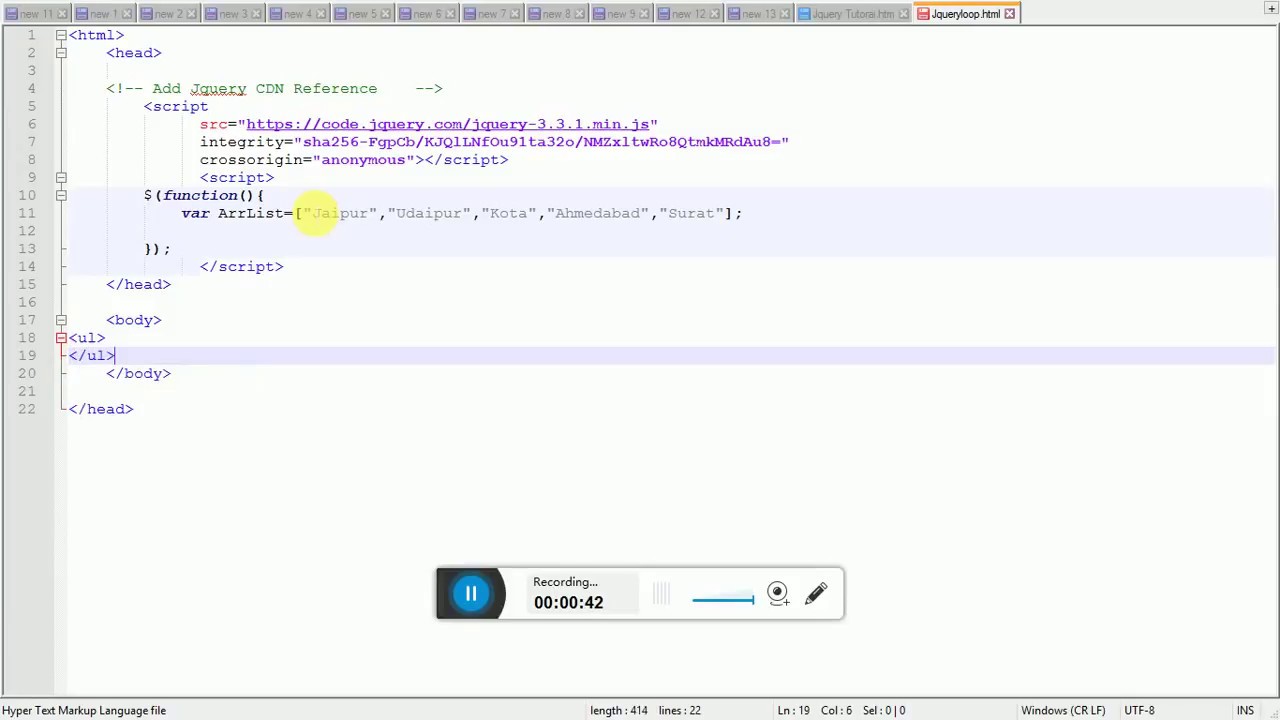Click the integrity sha256 hash value

click(541, 142)
